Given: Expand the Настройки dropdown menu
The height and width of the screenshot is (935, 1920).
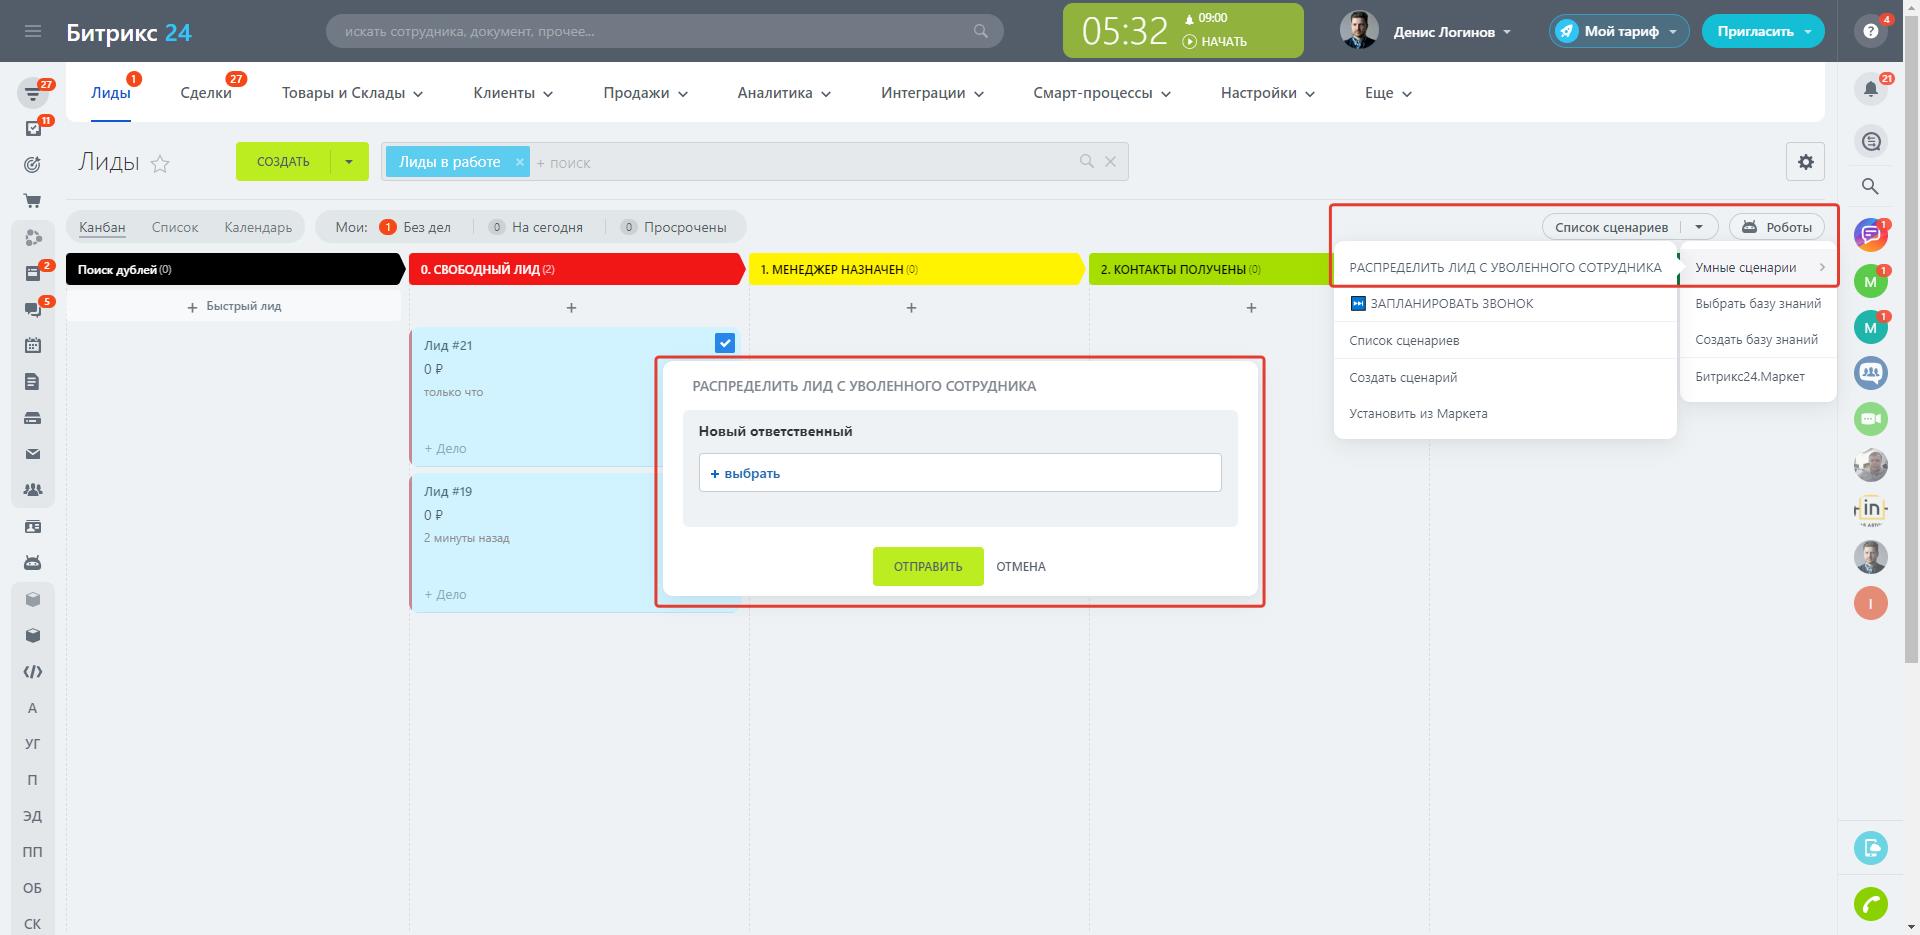Looking at the screenshot, I should pyautogui.click(x=1268, y=93).
